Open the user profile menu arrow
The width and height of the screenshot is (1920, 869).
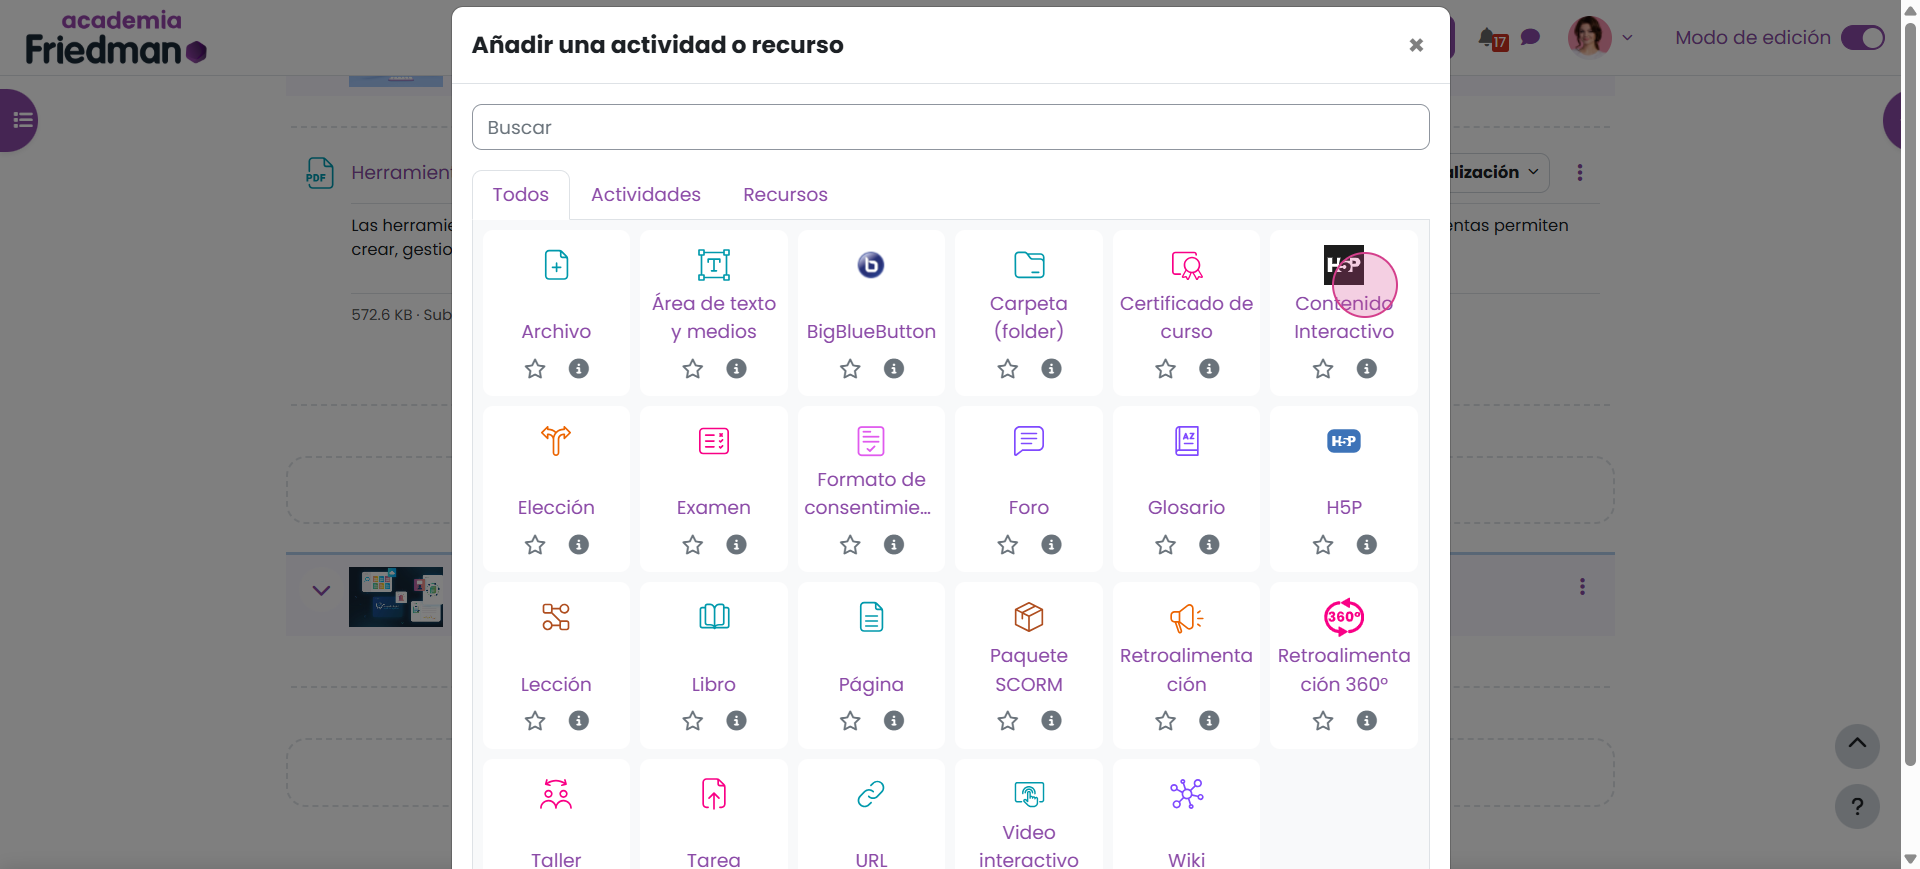1627,38
